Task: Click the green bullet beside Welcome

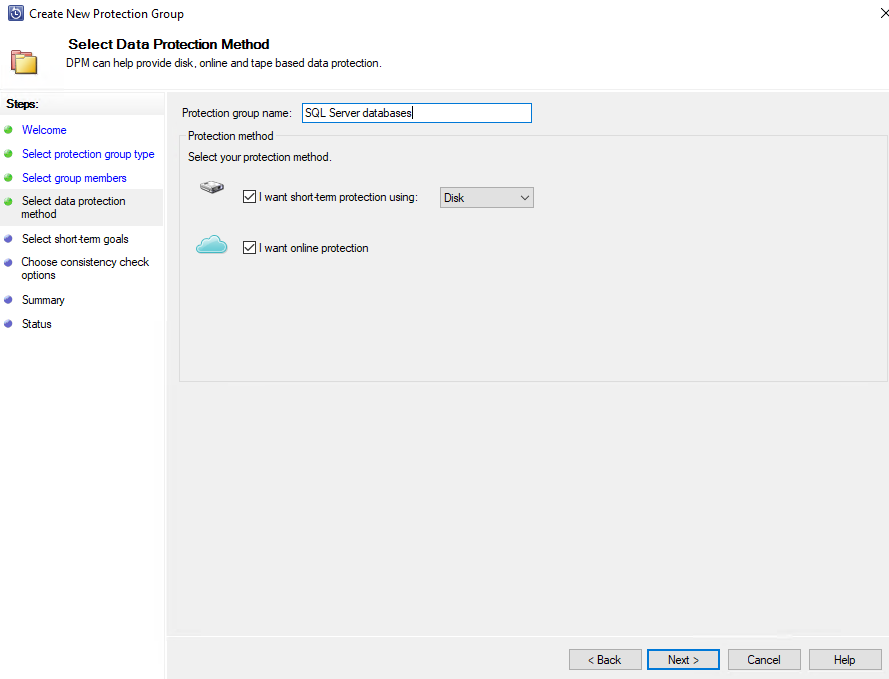Action: click(8, 130)
